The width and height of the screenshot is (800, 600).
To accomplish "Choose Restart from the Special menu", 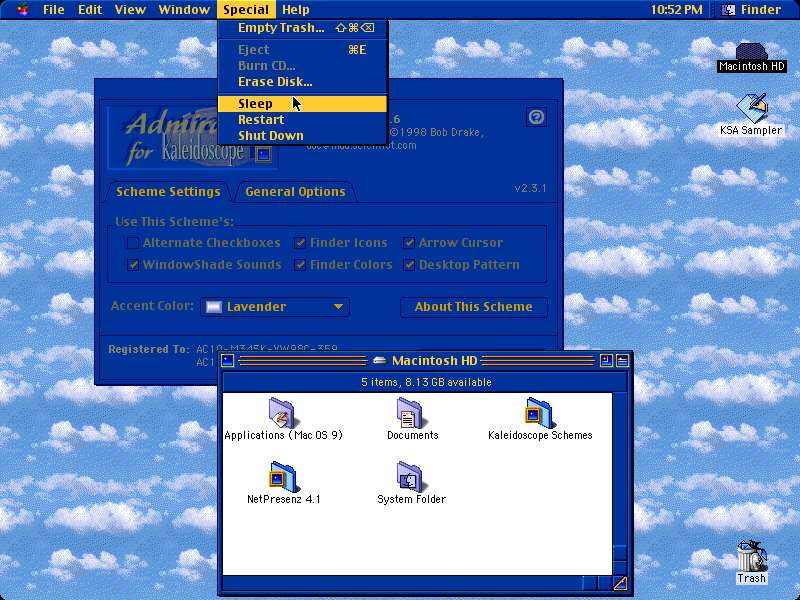I will pos(302,119).
